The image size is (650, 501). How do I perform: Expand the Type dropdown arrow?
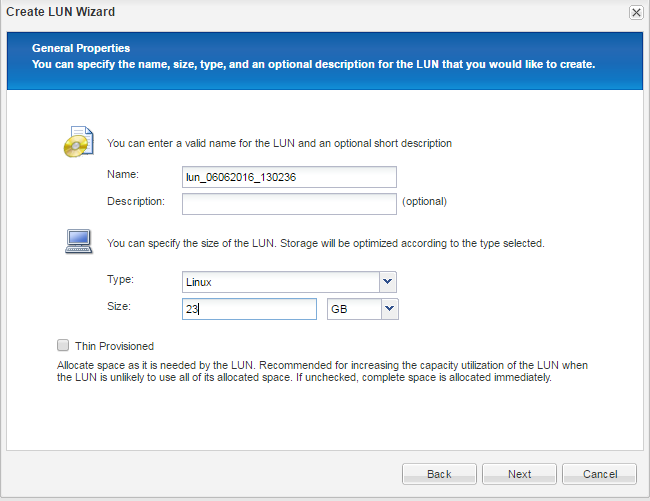pyautogui.click(x=388, y=282)
